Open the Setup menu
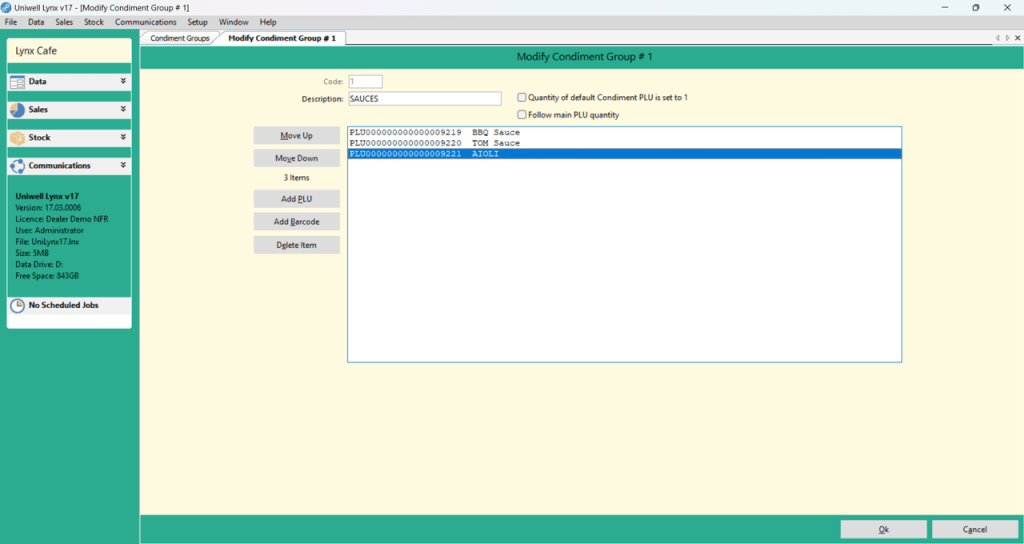 197,22
